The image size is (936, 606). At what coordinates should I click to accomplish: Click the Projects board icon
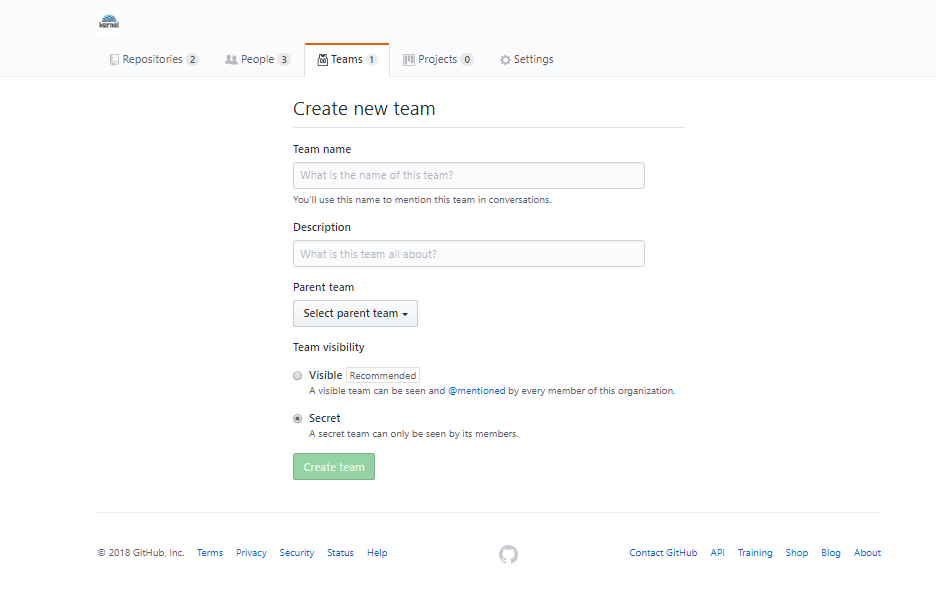[x=409, y=60]
